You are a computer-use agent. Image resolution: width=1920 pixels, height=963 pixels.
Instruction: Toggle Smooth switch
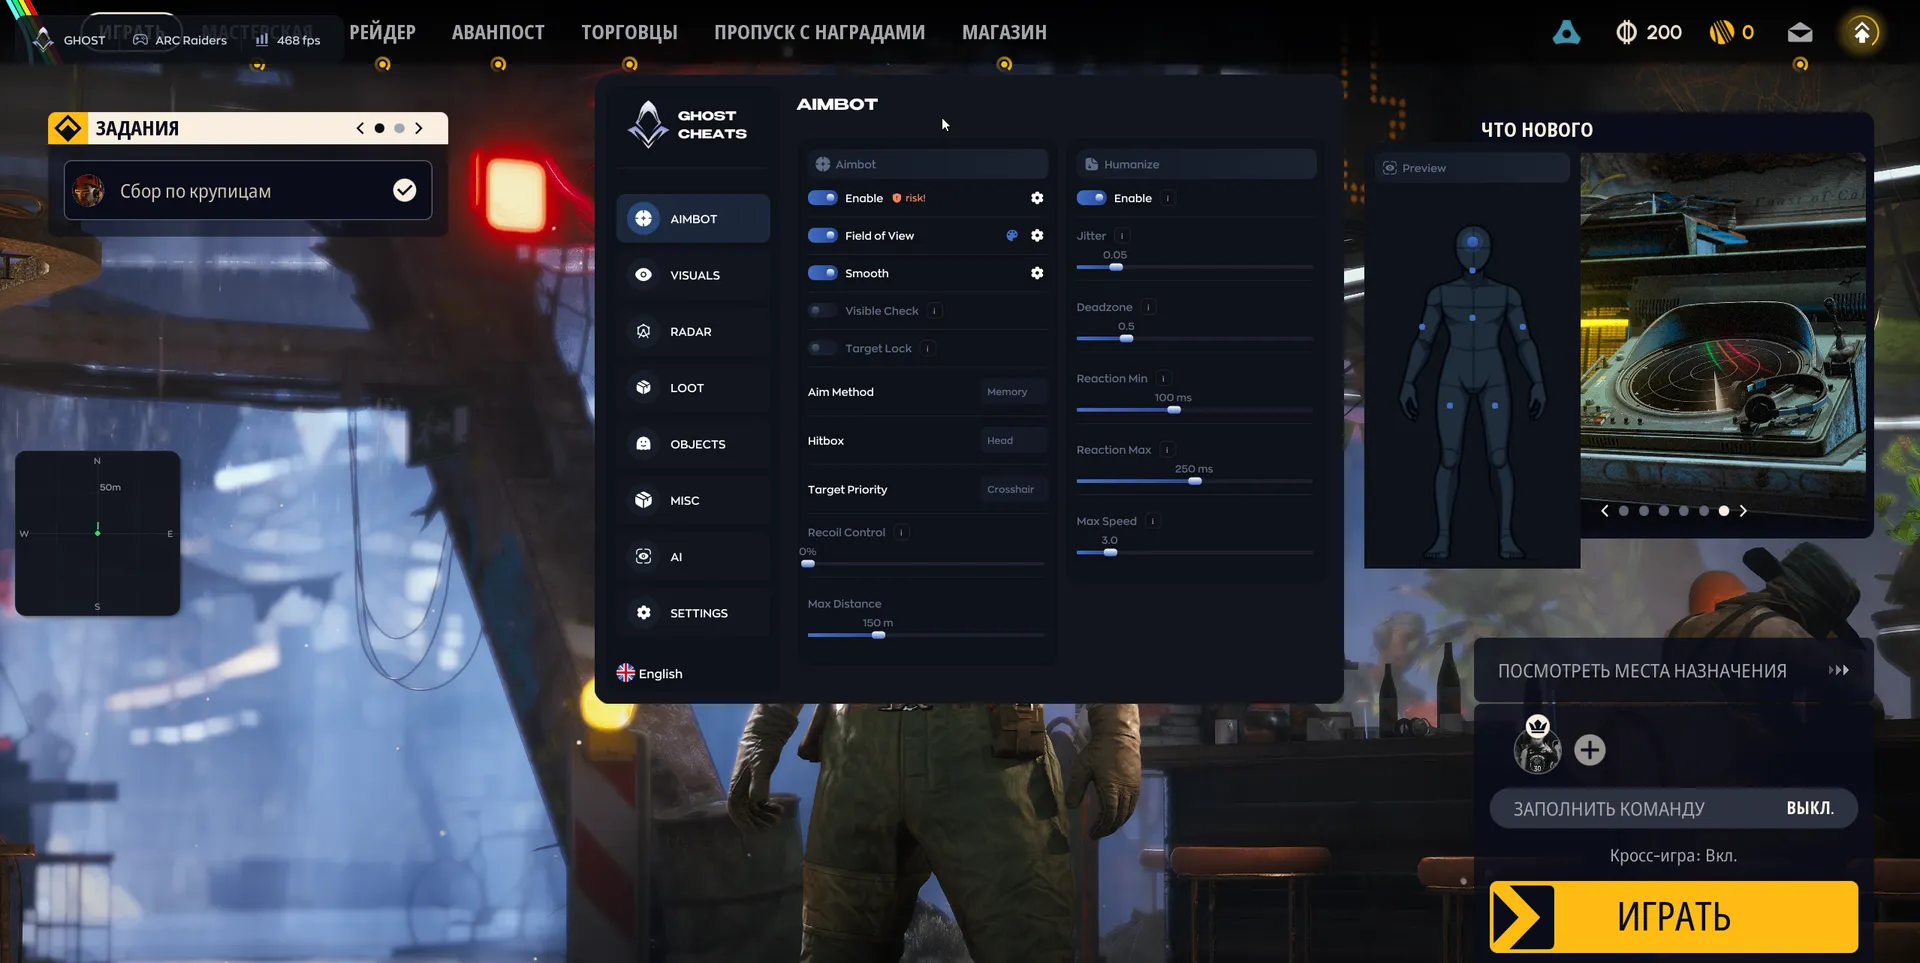[823, 273]
